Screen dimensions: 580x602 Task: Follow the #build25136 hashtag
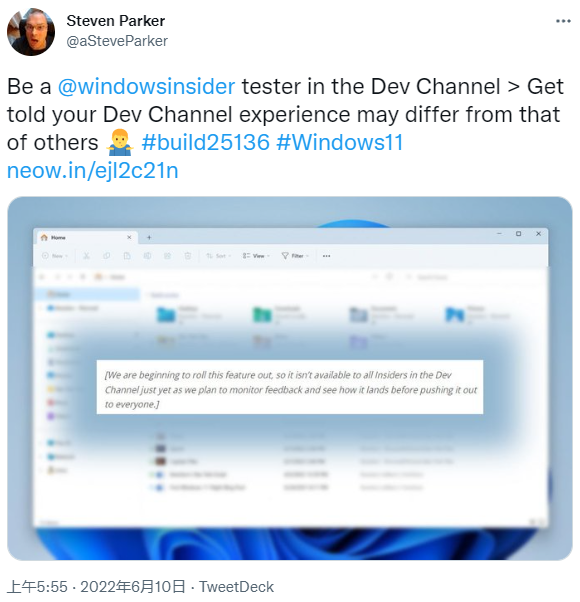coord(206,143)
